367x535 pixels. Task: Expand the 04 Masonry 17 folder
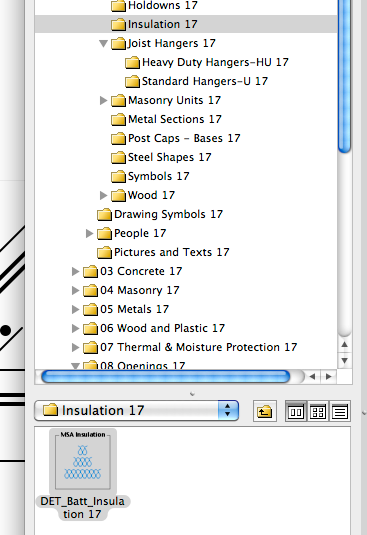point(75,290)
